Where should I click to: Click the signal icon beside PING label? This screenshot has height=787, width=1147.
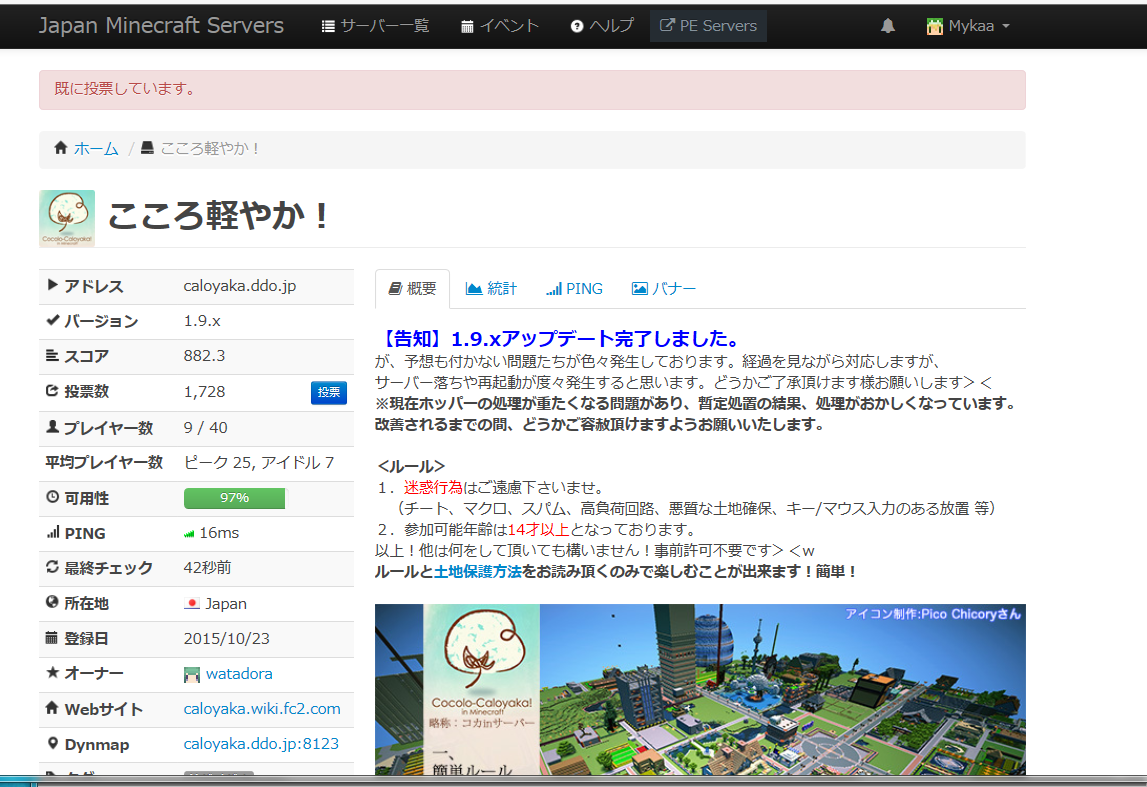(x=53, y=532)
